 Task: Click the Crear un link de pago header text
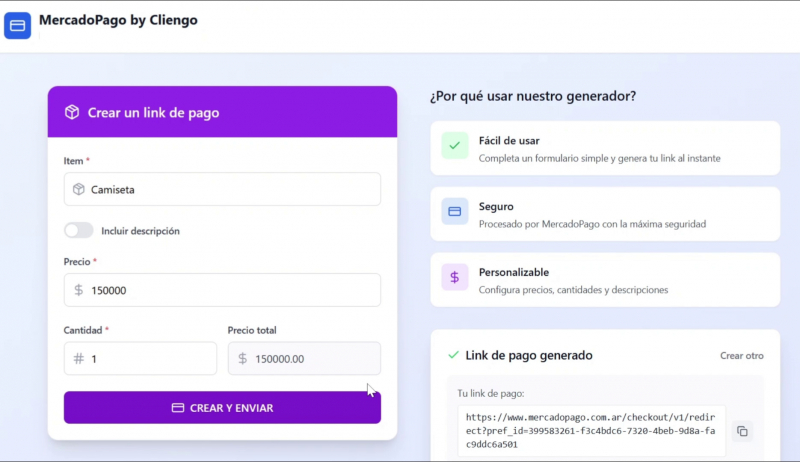coord(154,113)
